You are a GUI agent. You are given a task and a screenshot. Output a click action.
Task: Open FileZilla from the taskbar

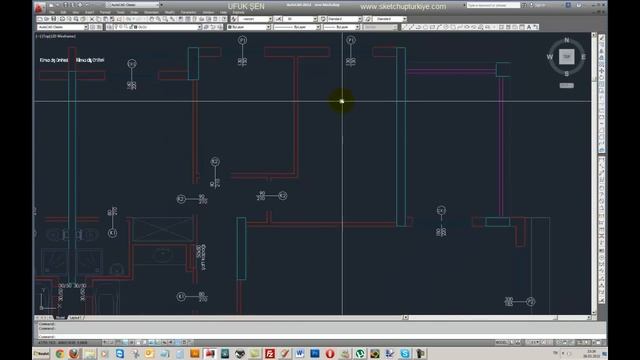point(270,353)
